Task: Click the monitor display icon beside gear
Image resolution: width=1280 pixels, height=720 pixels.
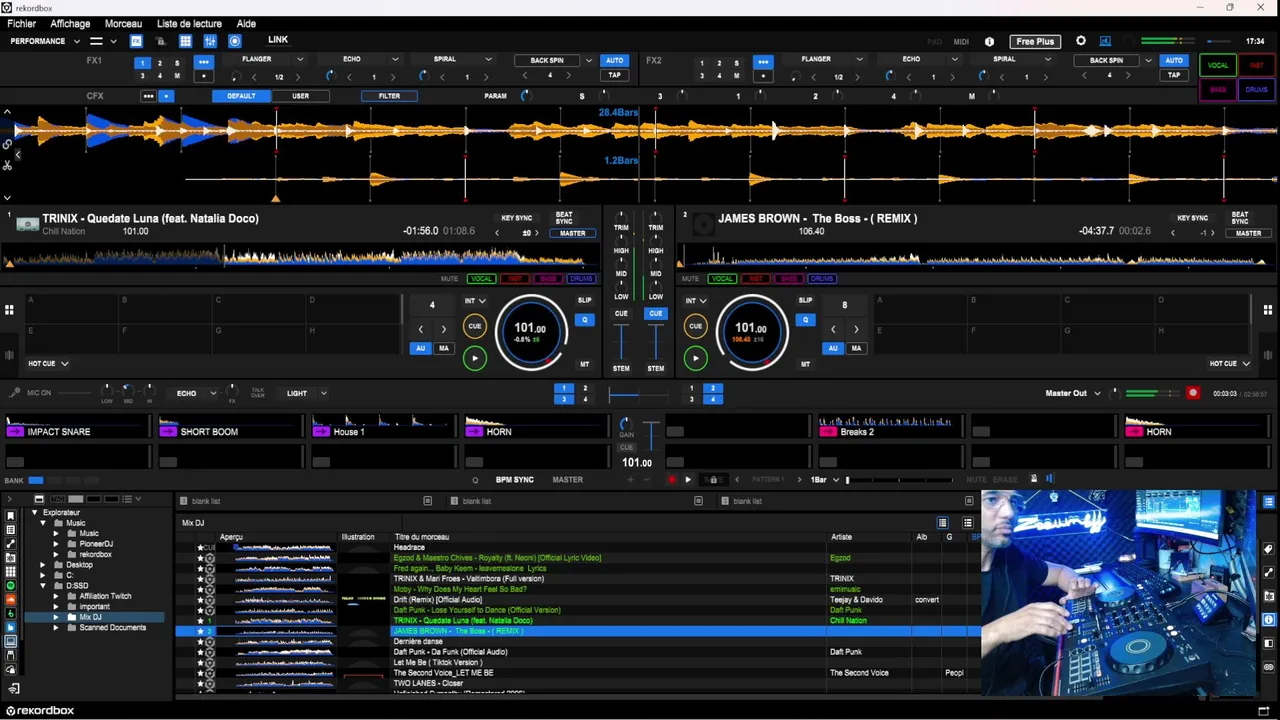Action: coord(1105,41)
